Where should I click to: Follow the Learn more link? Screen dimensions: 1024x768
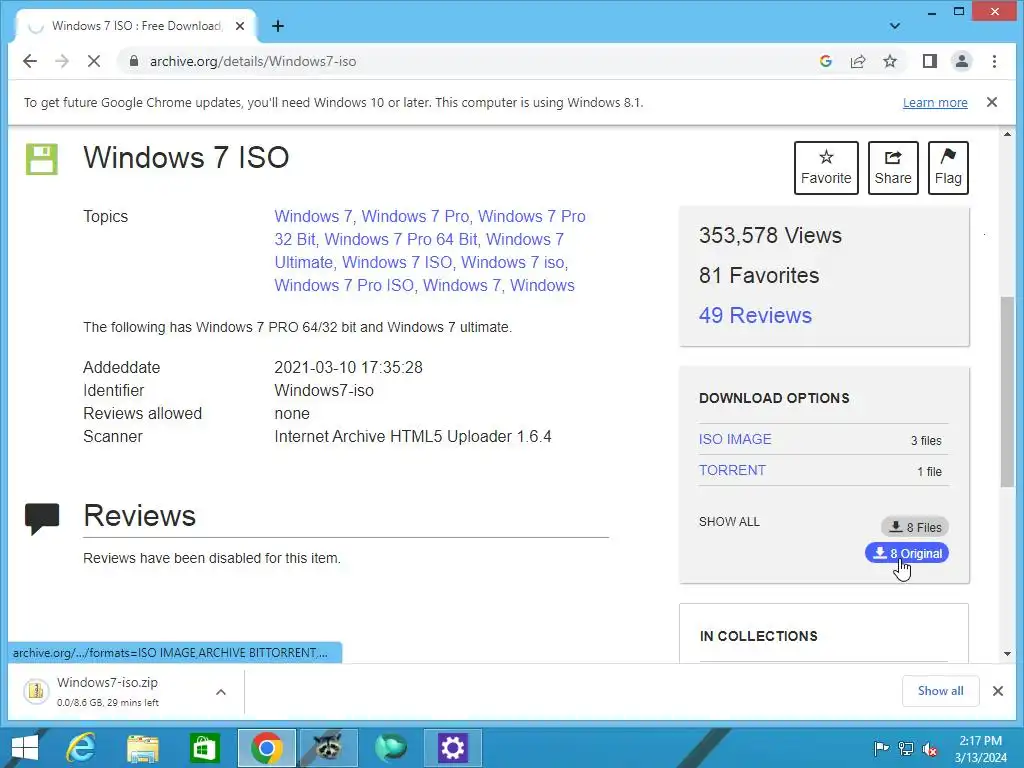pos(935,103)
